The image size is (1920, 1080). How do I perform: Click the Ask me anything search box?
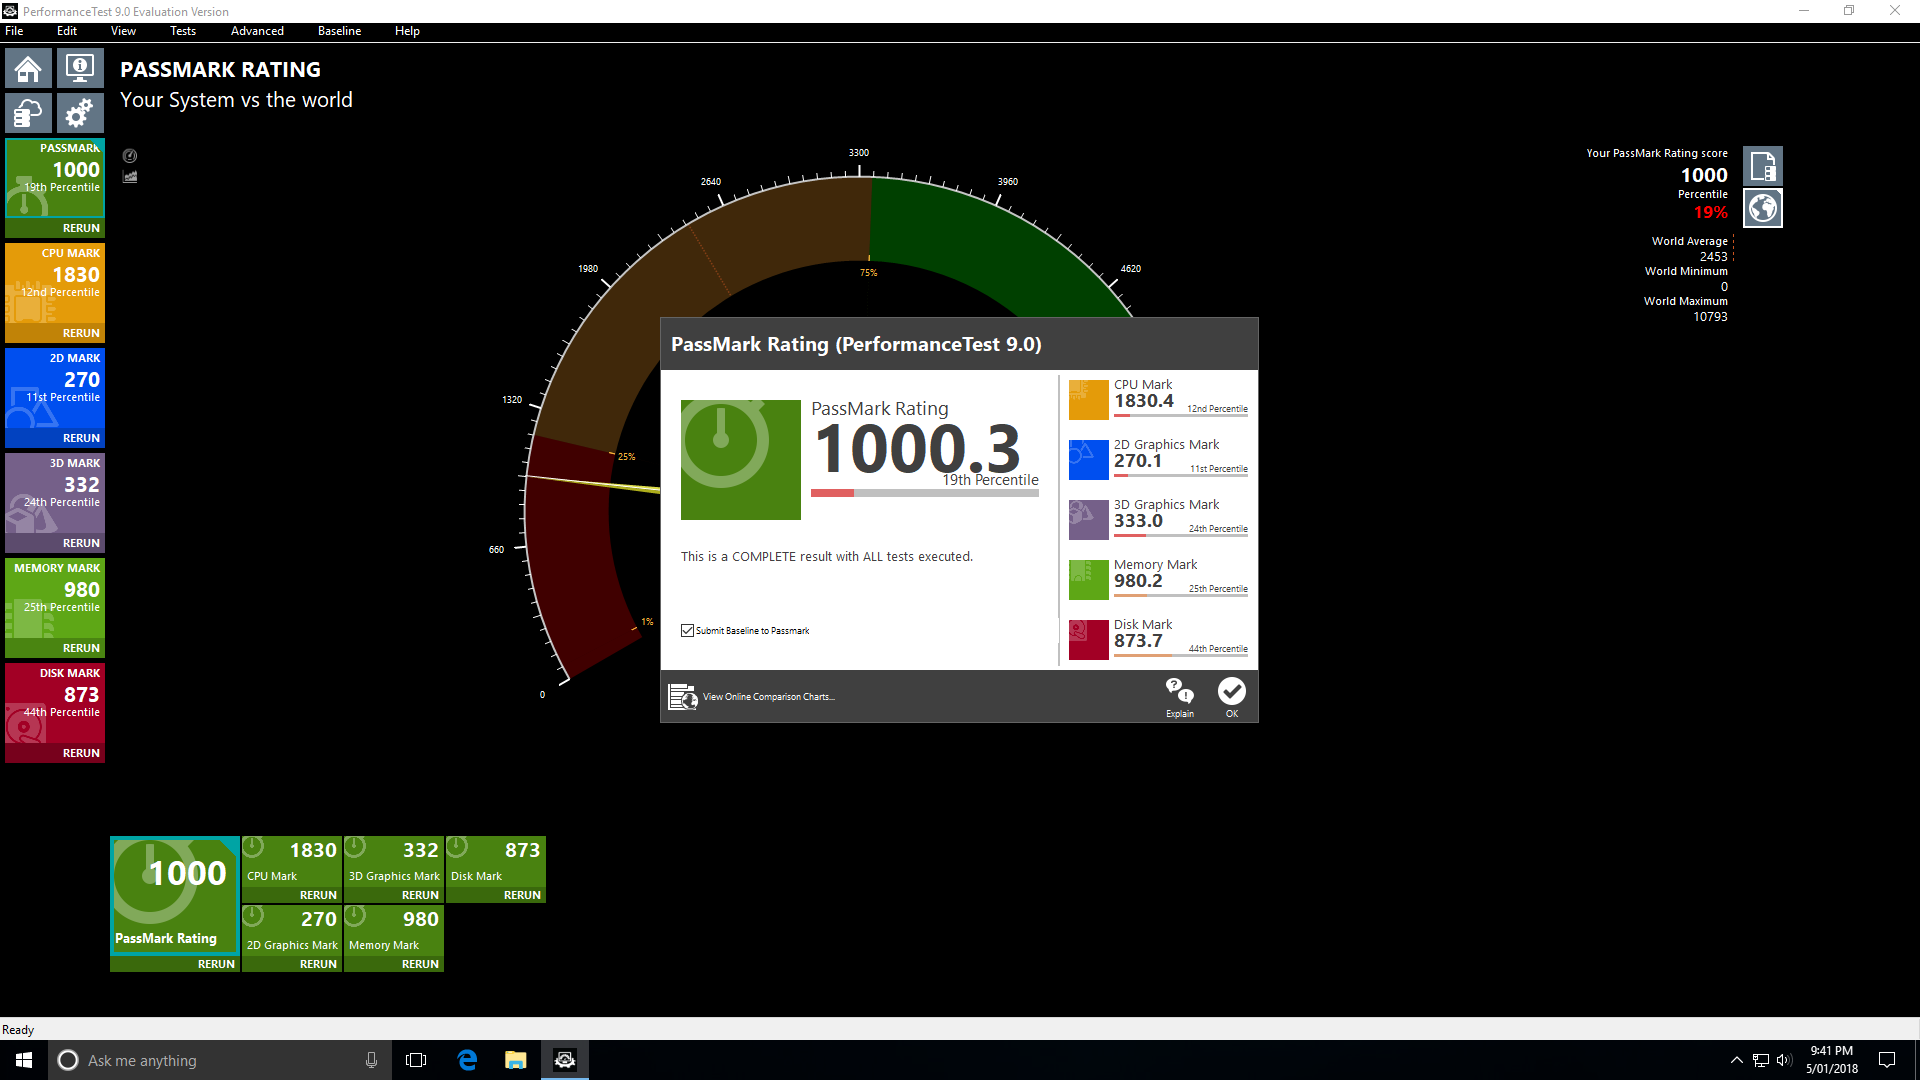coord(220,1060)
